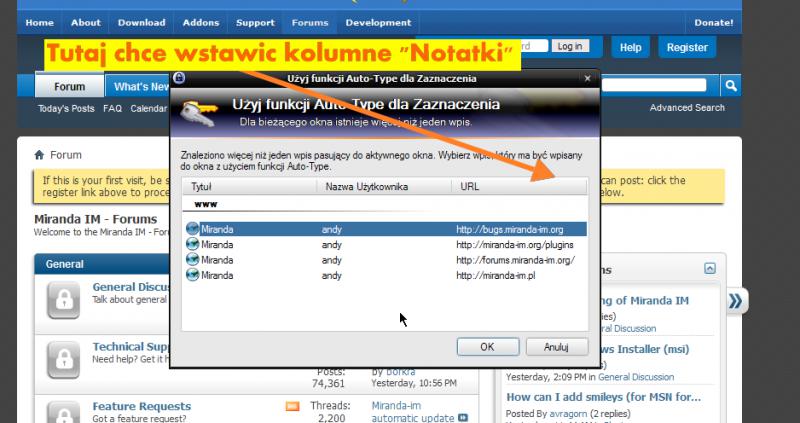Click the globe icon beside forums.miranda-im.org entry

click(192, 260)
